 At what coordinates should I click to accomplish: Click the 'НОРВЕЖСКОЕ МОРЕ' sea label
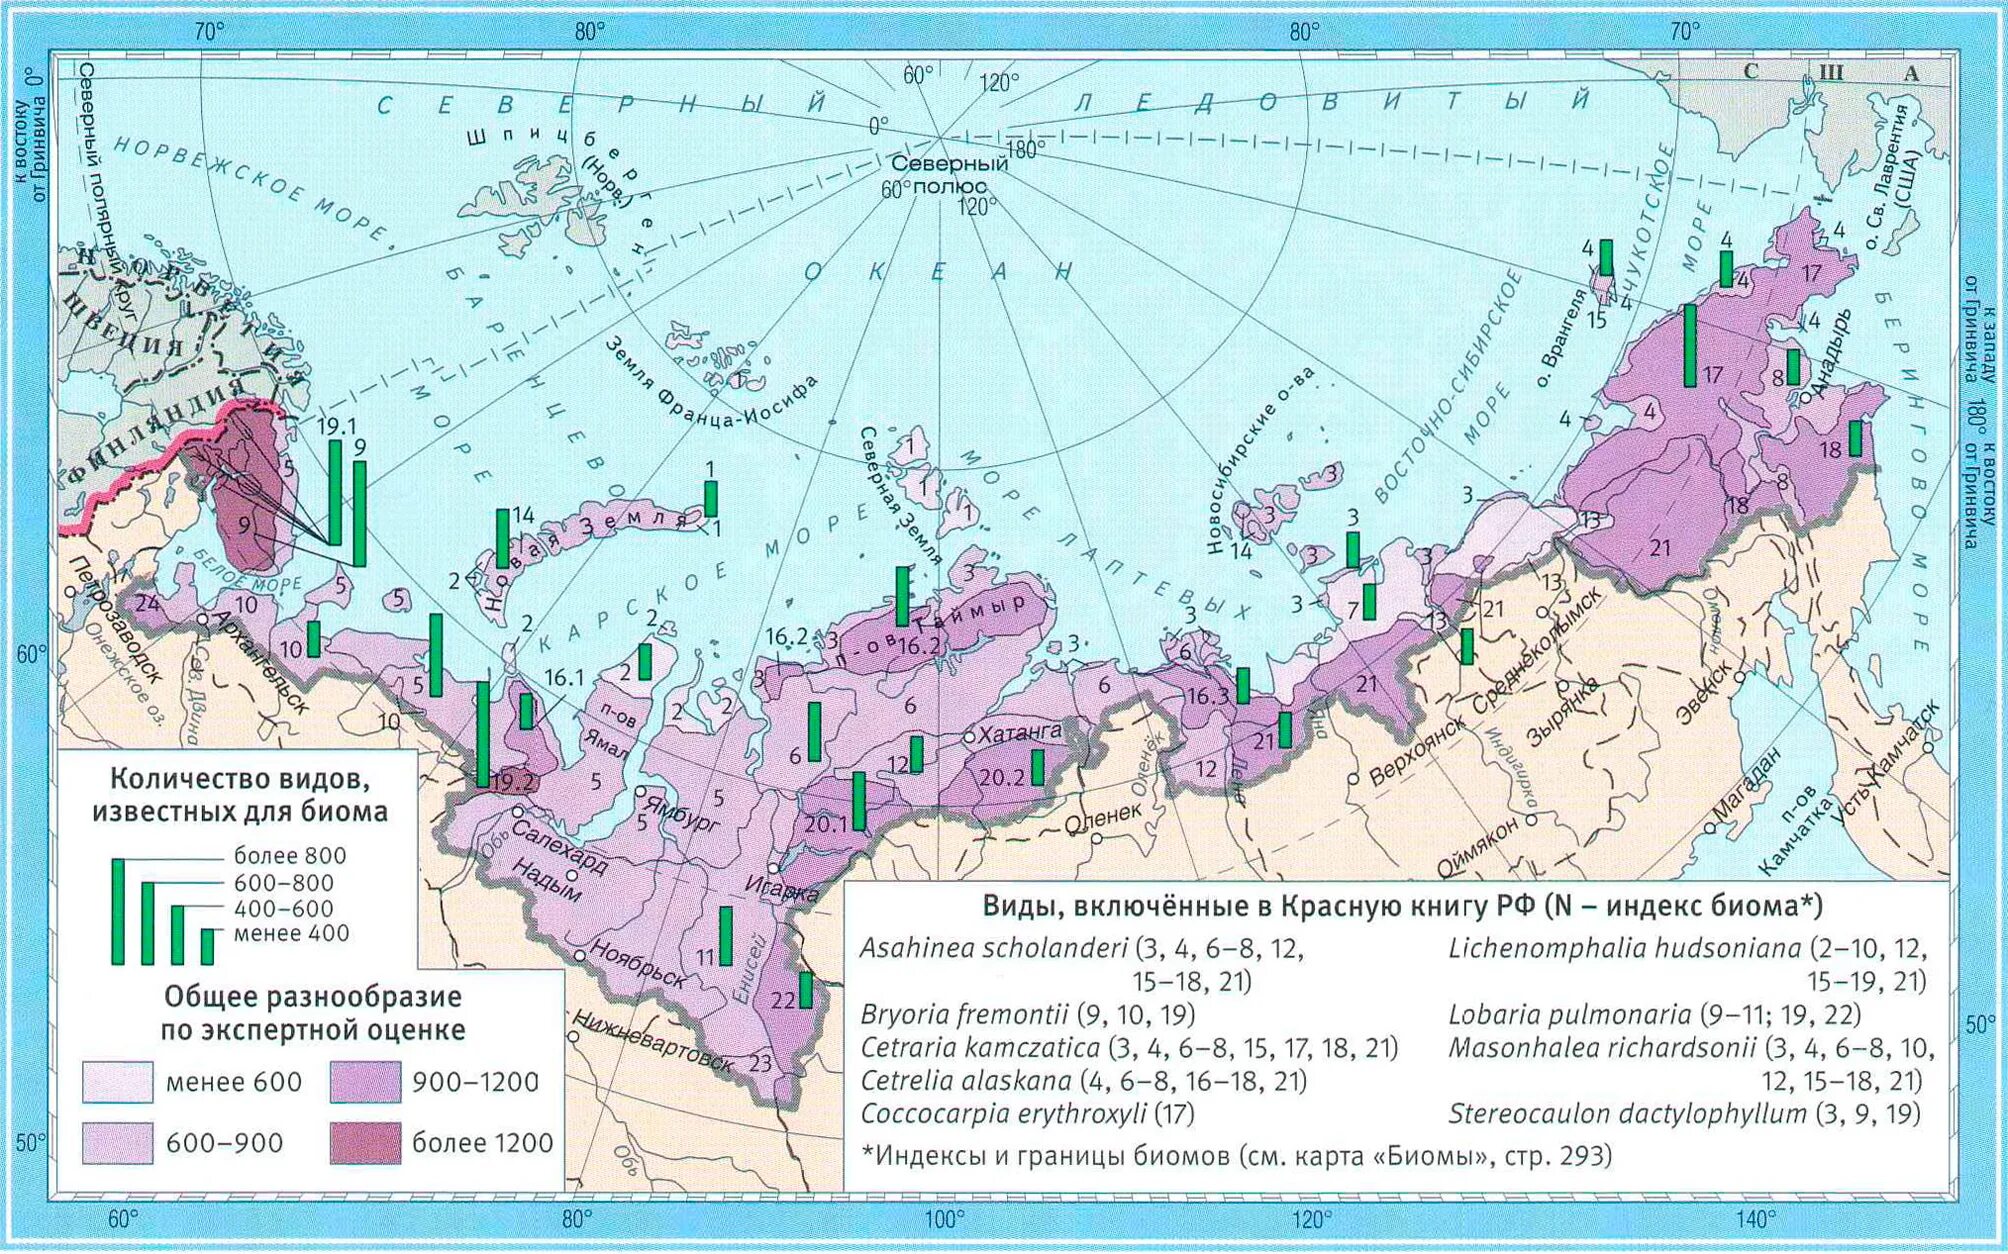coord(250,189)
